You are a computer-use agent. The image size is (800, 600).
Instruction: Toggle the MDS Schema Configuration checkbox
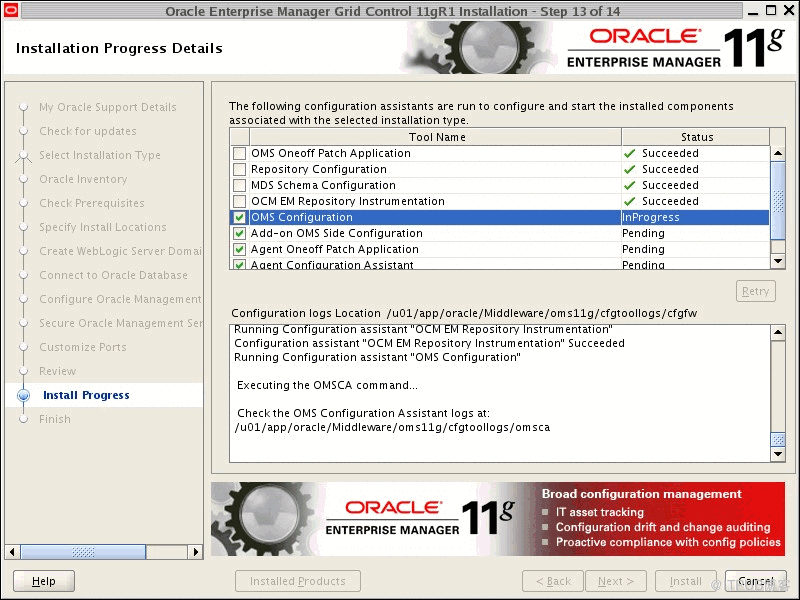click(239, 185)
